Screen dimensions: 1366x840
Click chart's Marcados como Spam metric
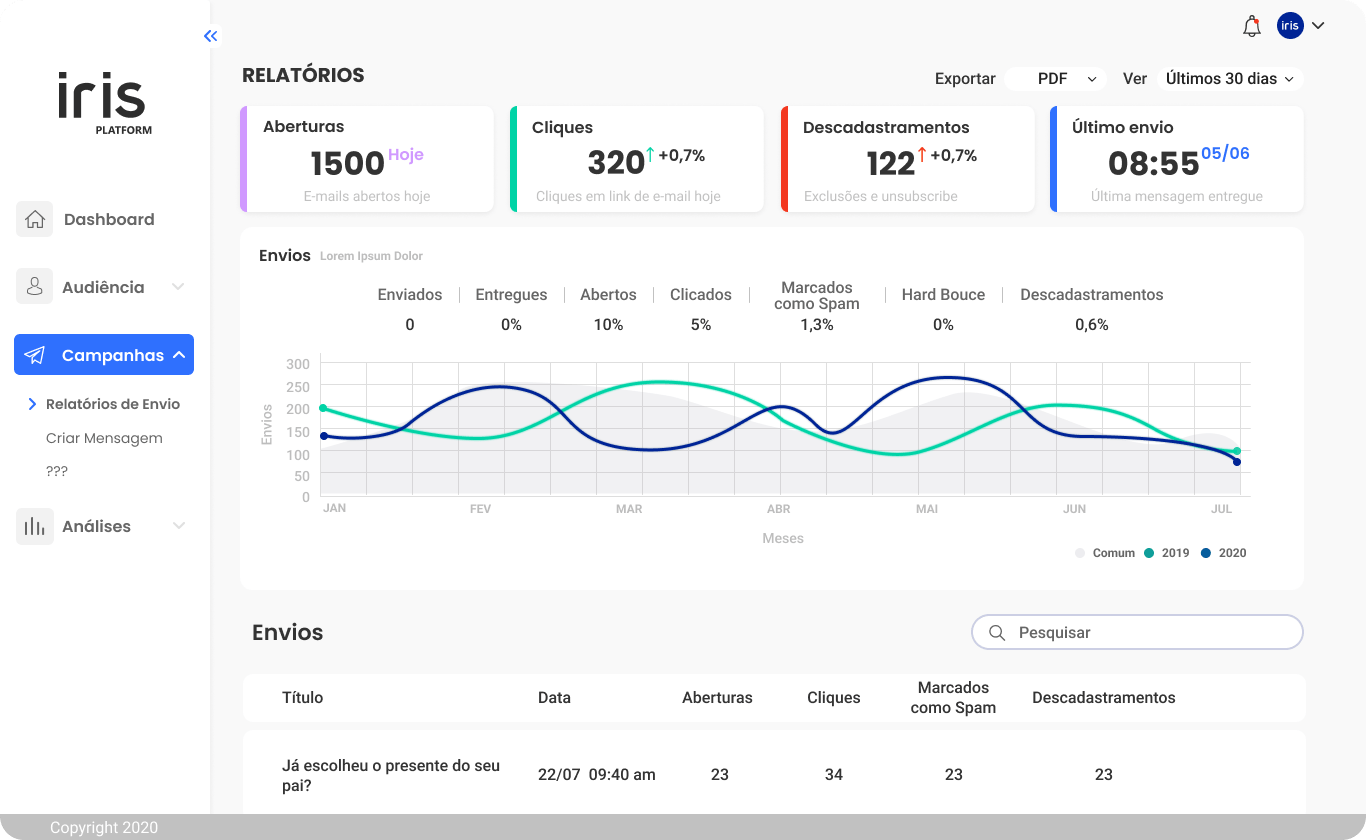[817, 295]
